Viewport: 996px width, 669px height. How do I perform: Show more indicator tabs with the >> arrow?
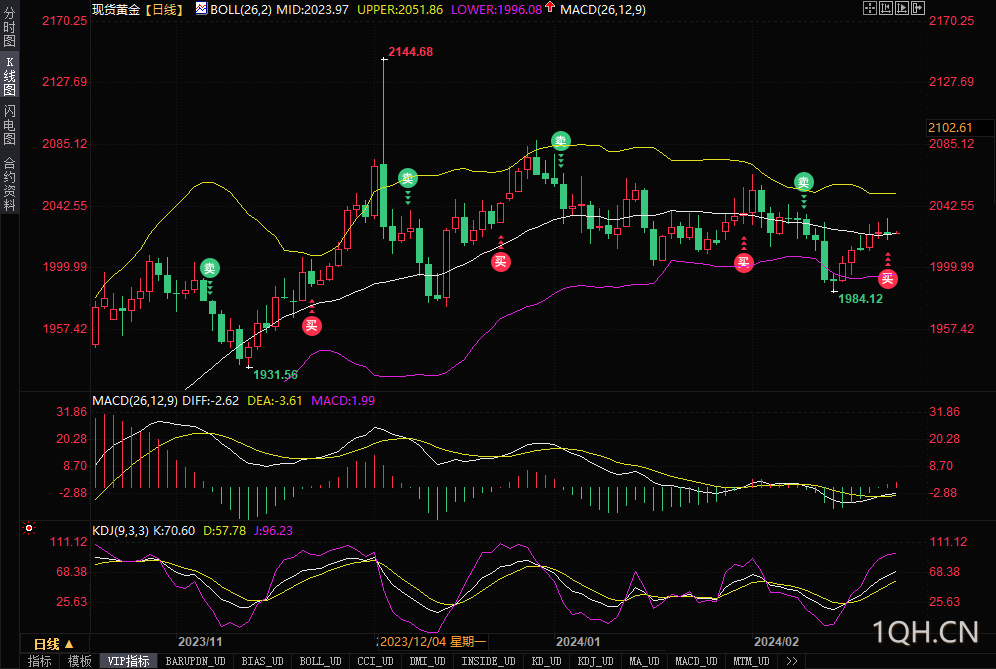(x=791, y=661)
